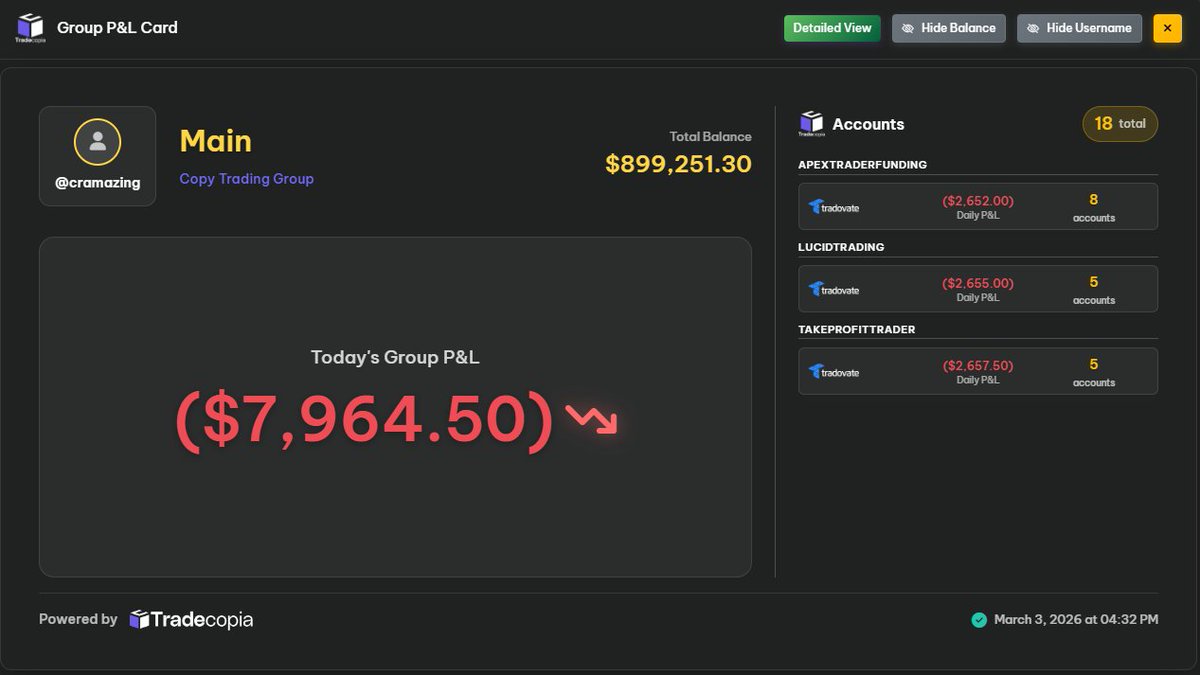This screenshot has width=1200, height=675.
Task: Open the Detailed View
Action: (832, 28)
